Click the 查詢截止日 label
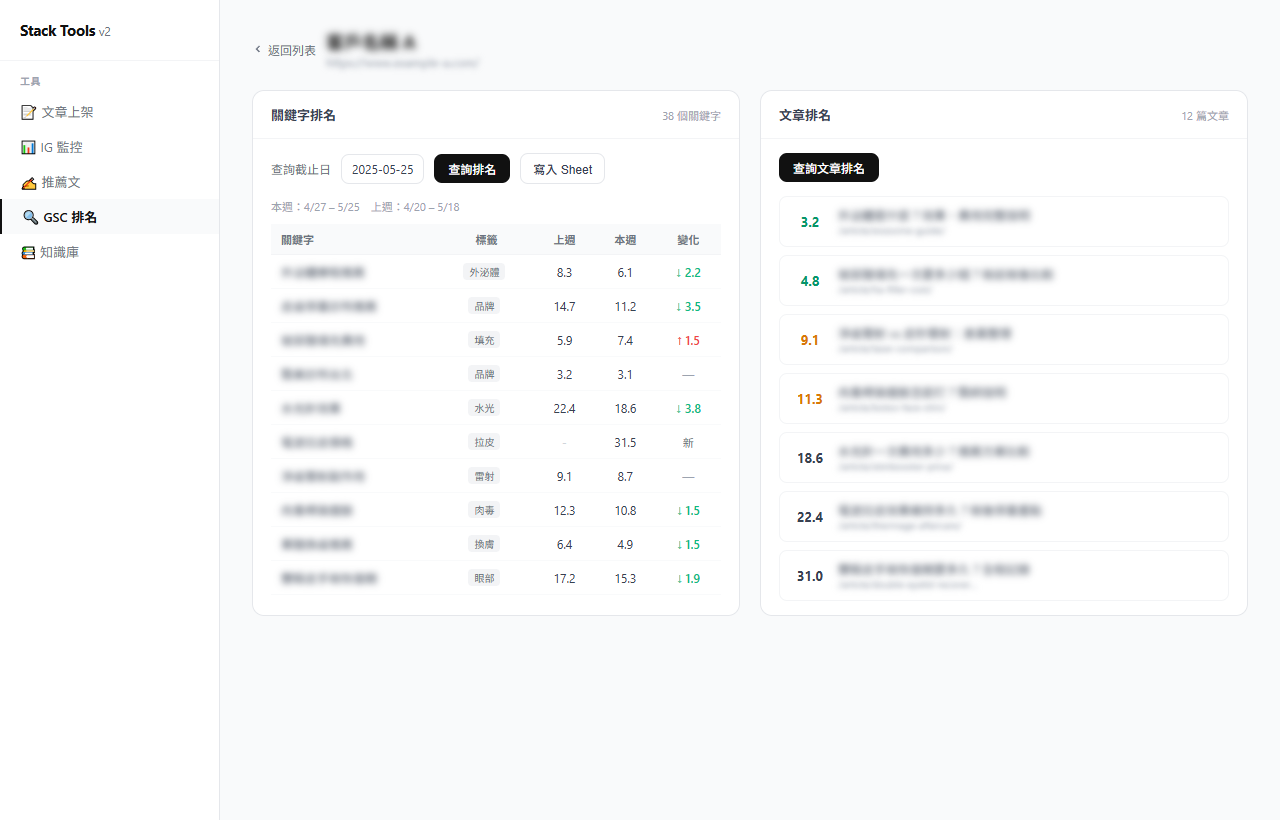The image size is (1280, 820). click(301, 170)
